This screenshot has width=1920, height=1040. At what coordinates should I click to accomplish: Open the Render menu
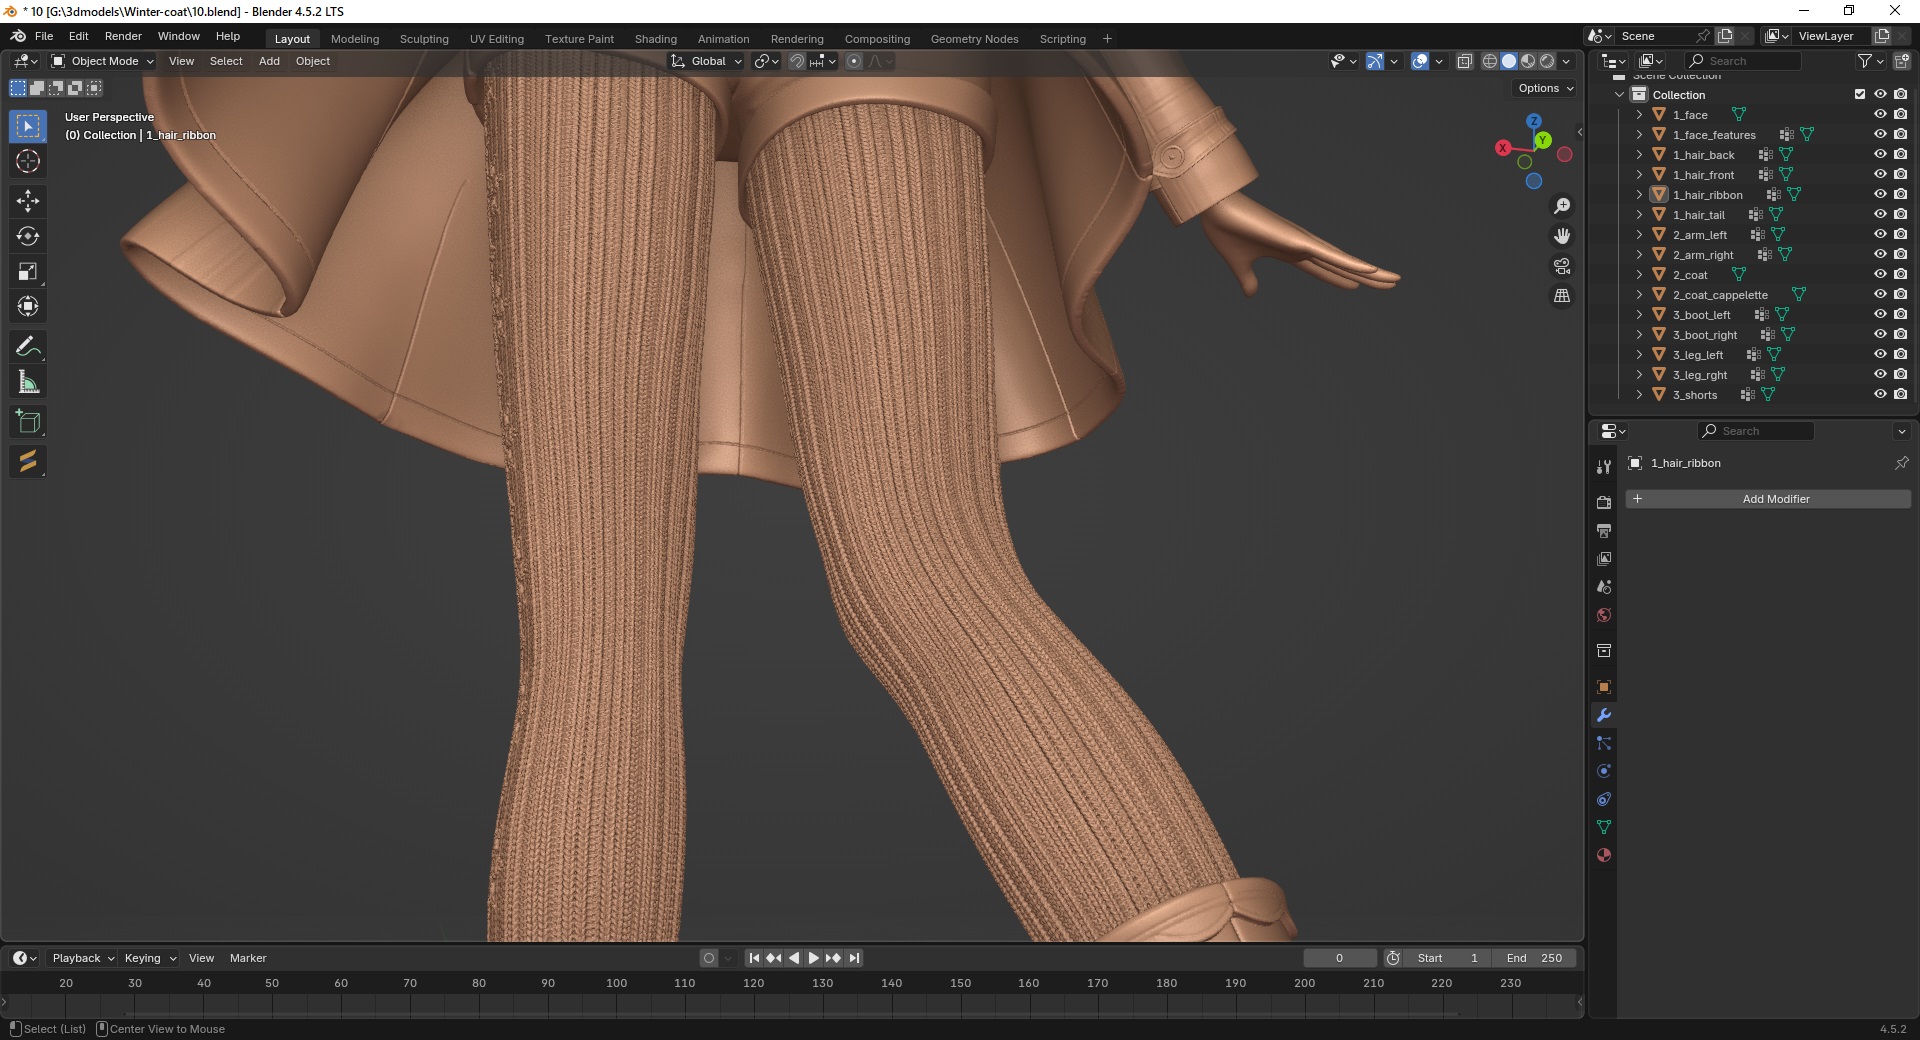click(123, 36)
